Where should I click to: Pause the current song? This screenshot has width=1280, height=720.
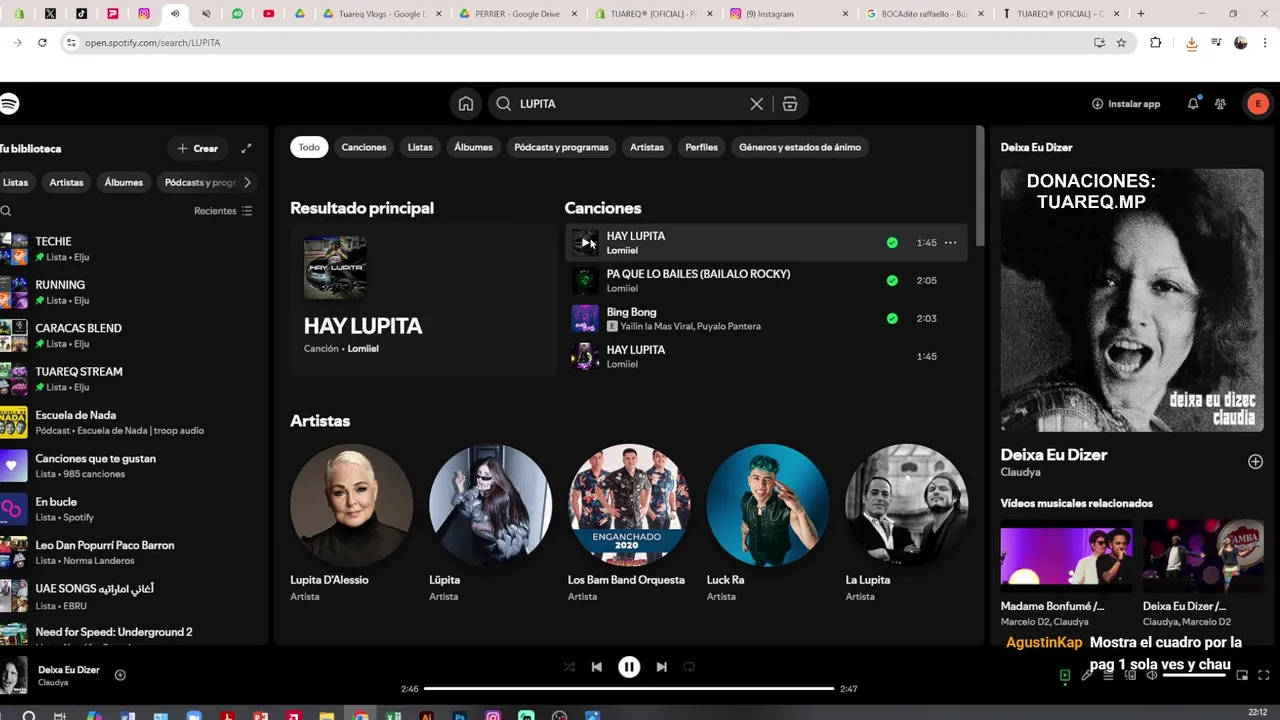[629, 667]
